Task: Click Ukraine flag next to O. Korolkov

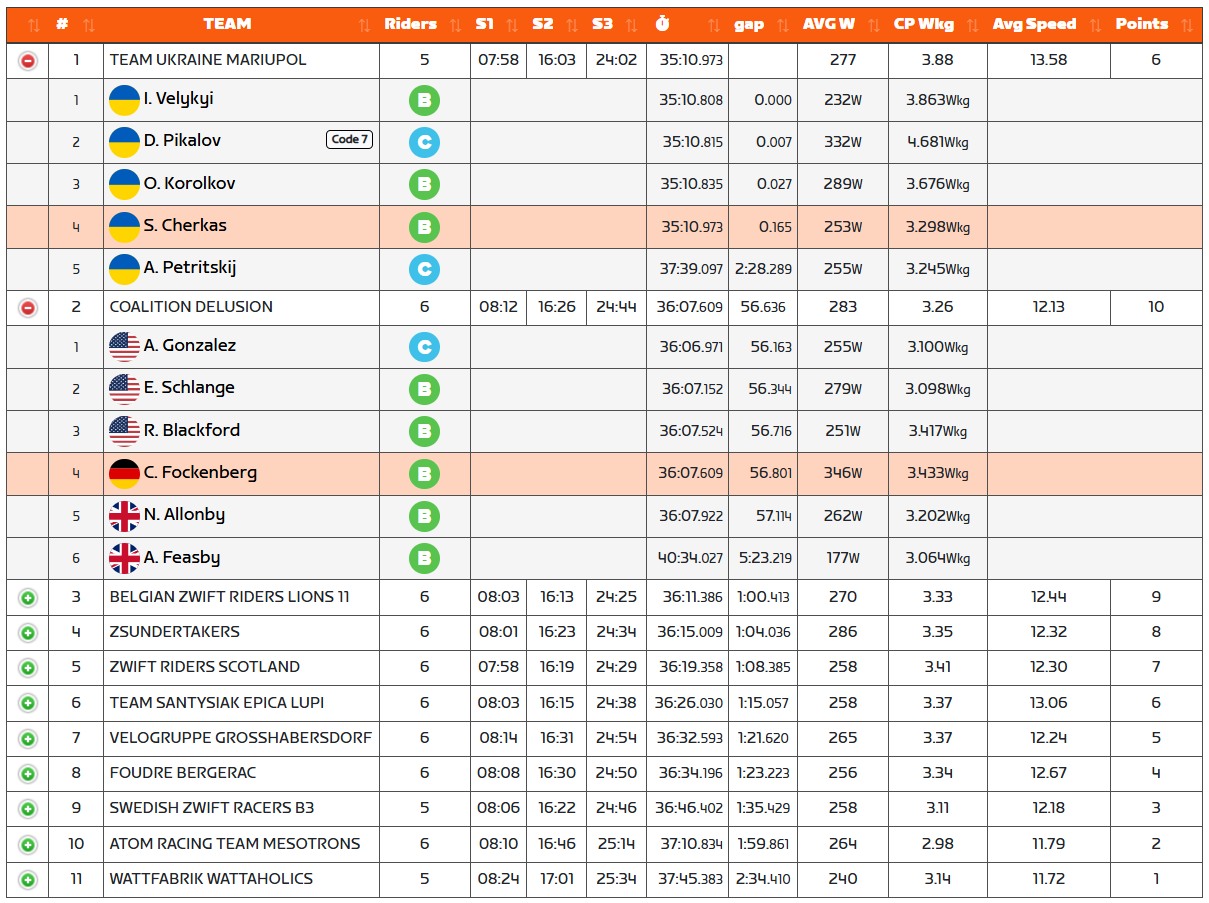Action: pyautogui.click(x=124, y=185)
